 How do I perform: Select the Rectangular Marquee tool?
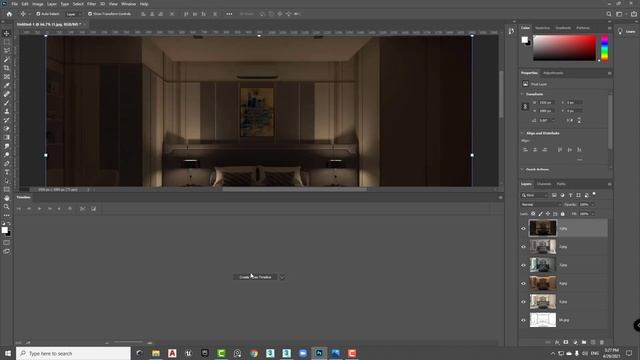pyautogui.click(x=7, y=42)
